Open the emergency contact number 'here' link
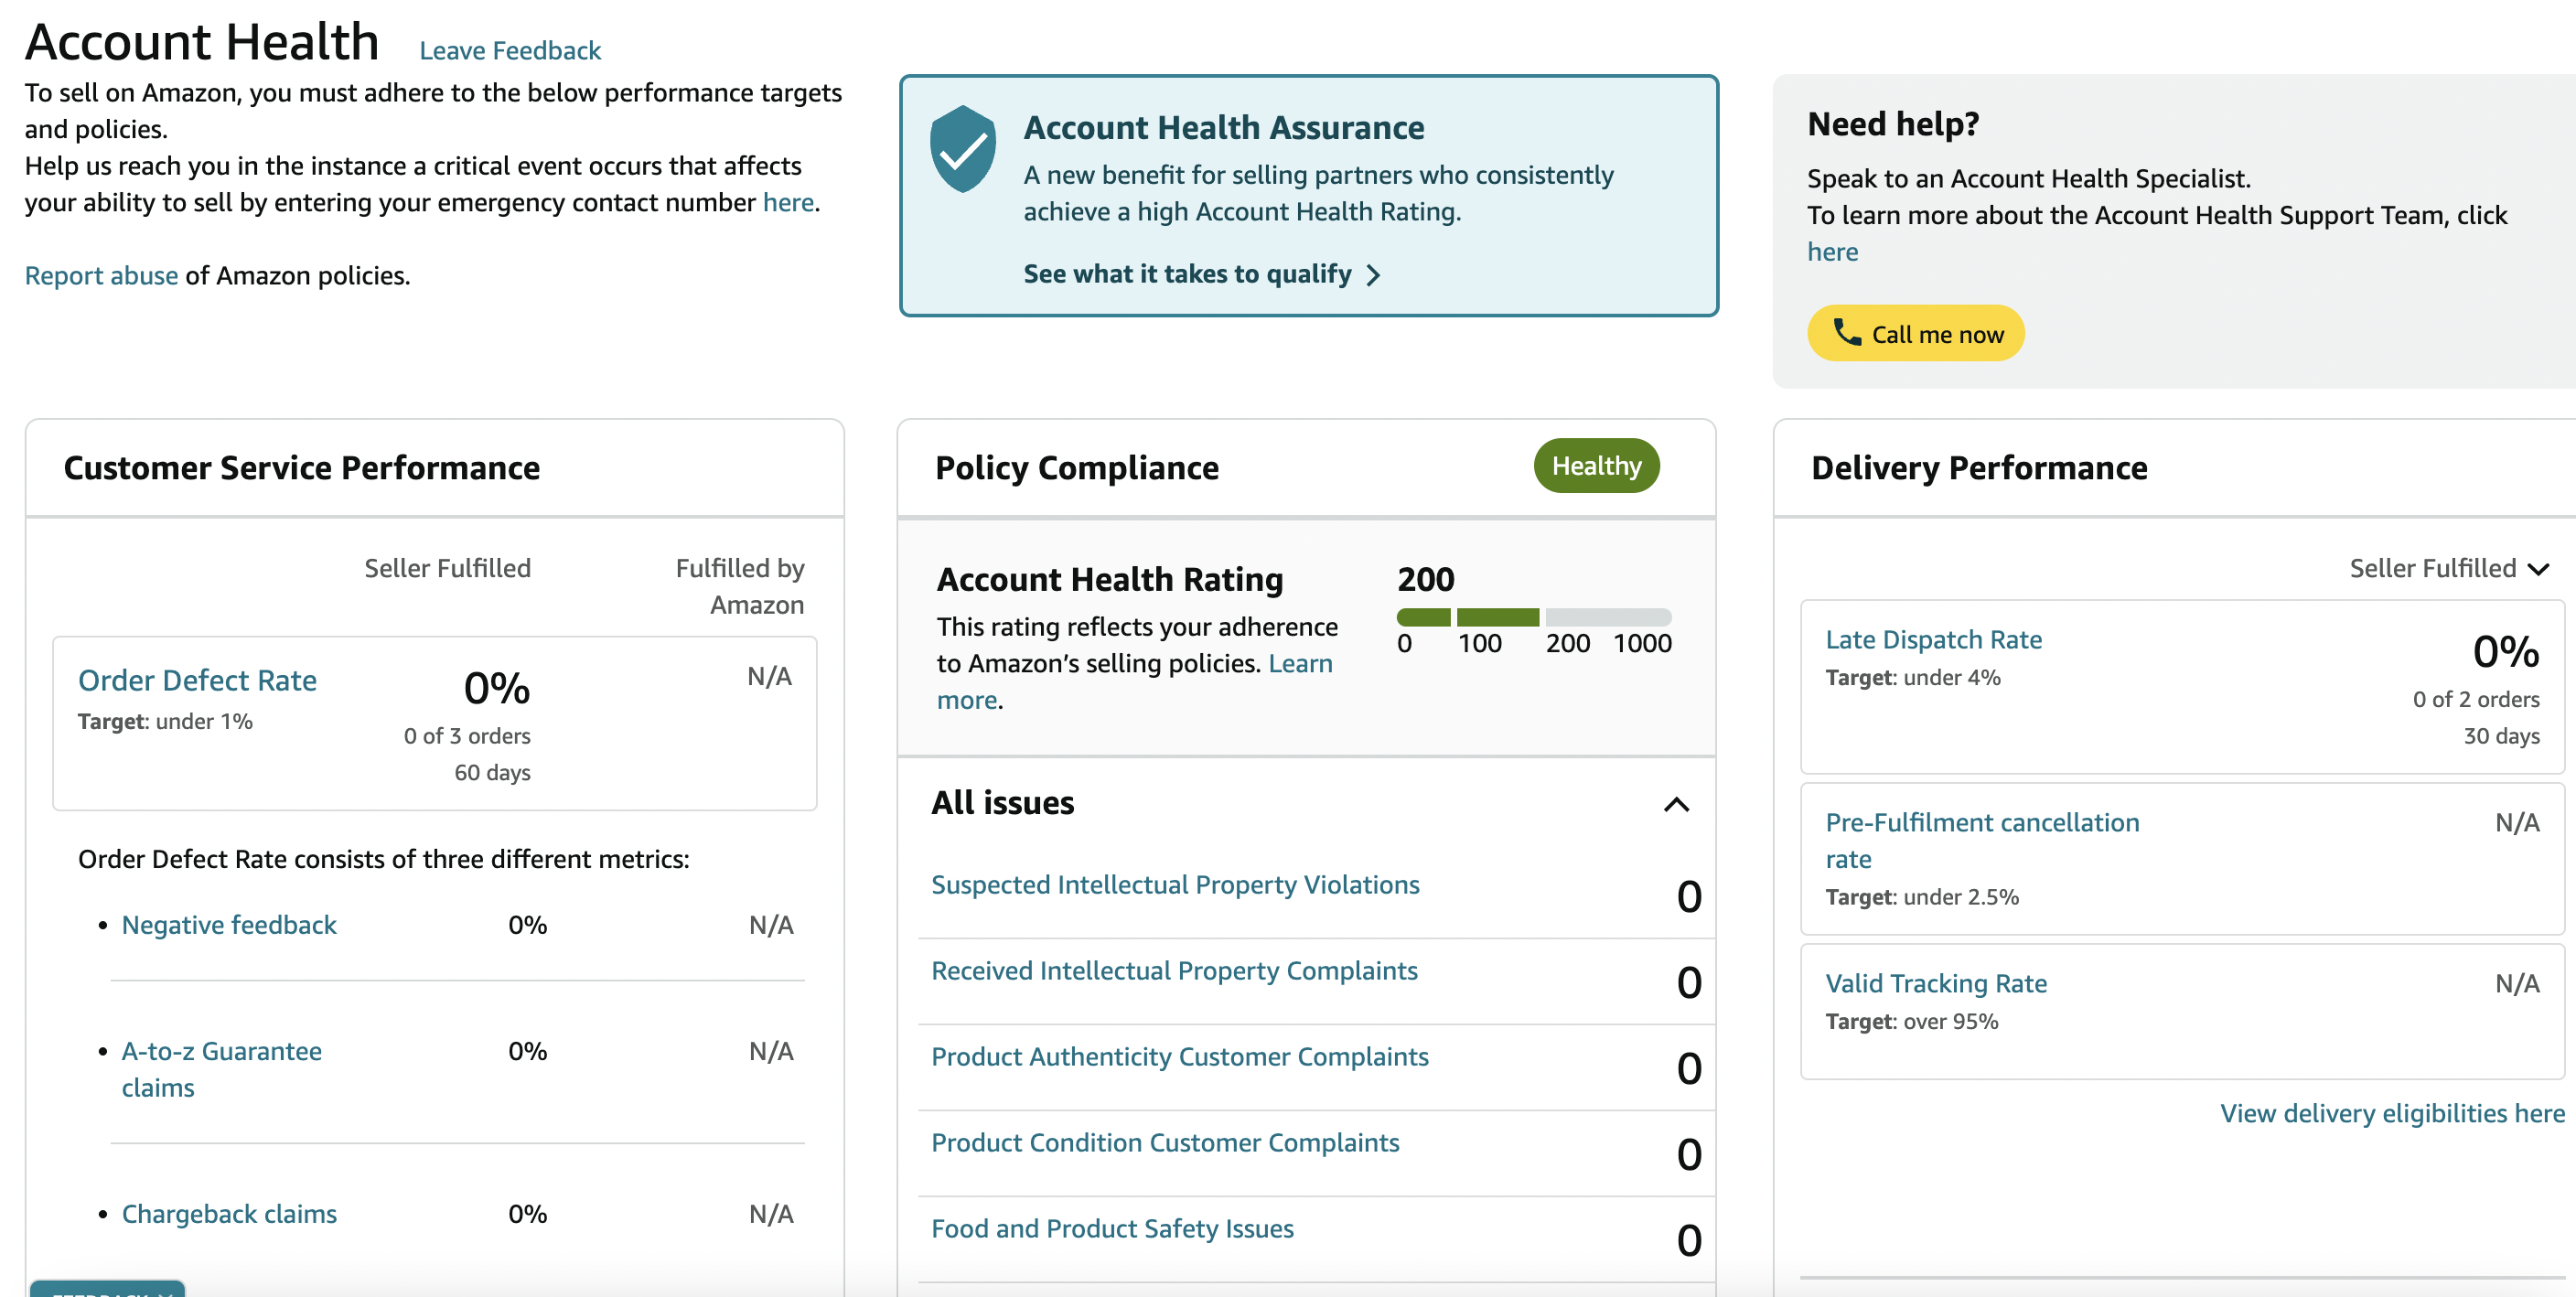 click(x=788, y=202)
